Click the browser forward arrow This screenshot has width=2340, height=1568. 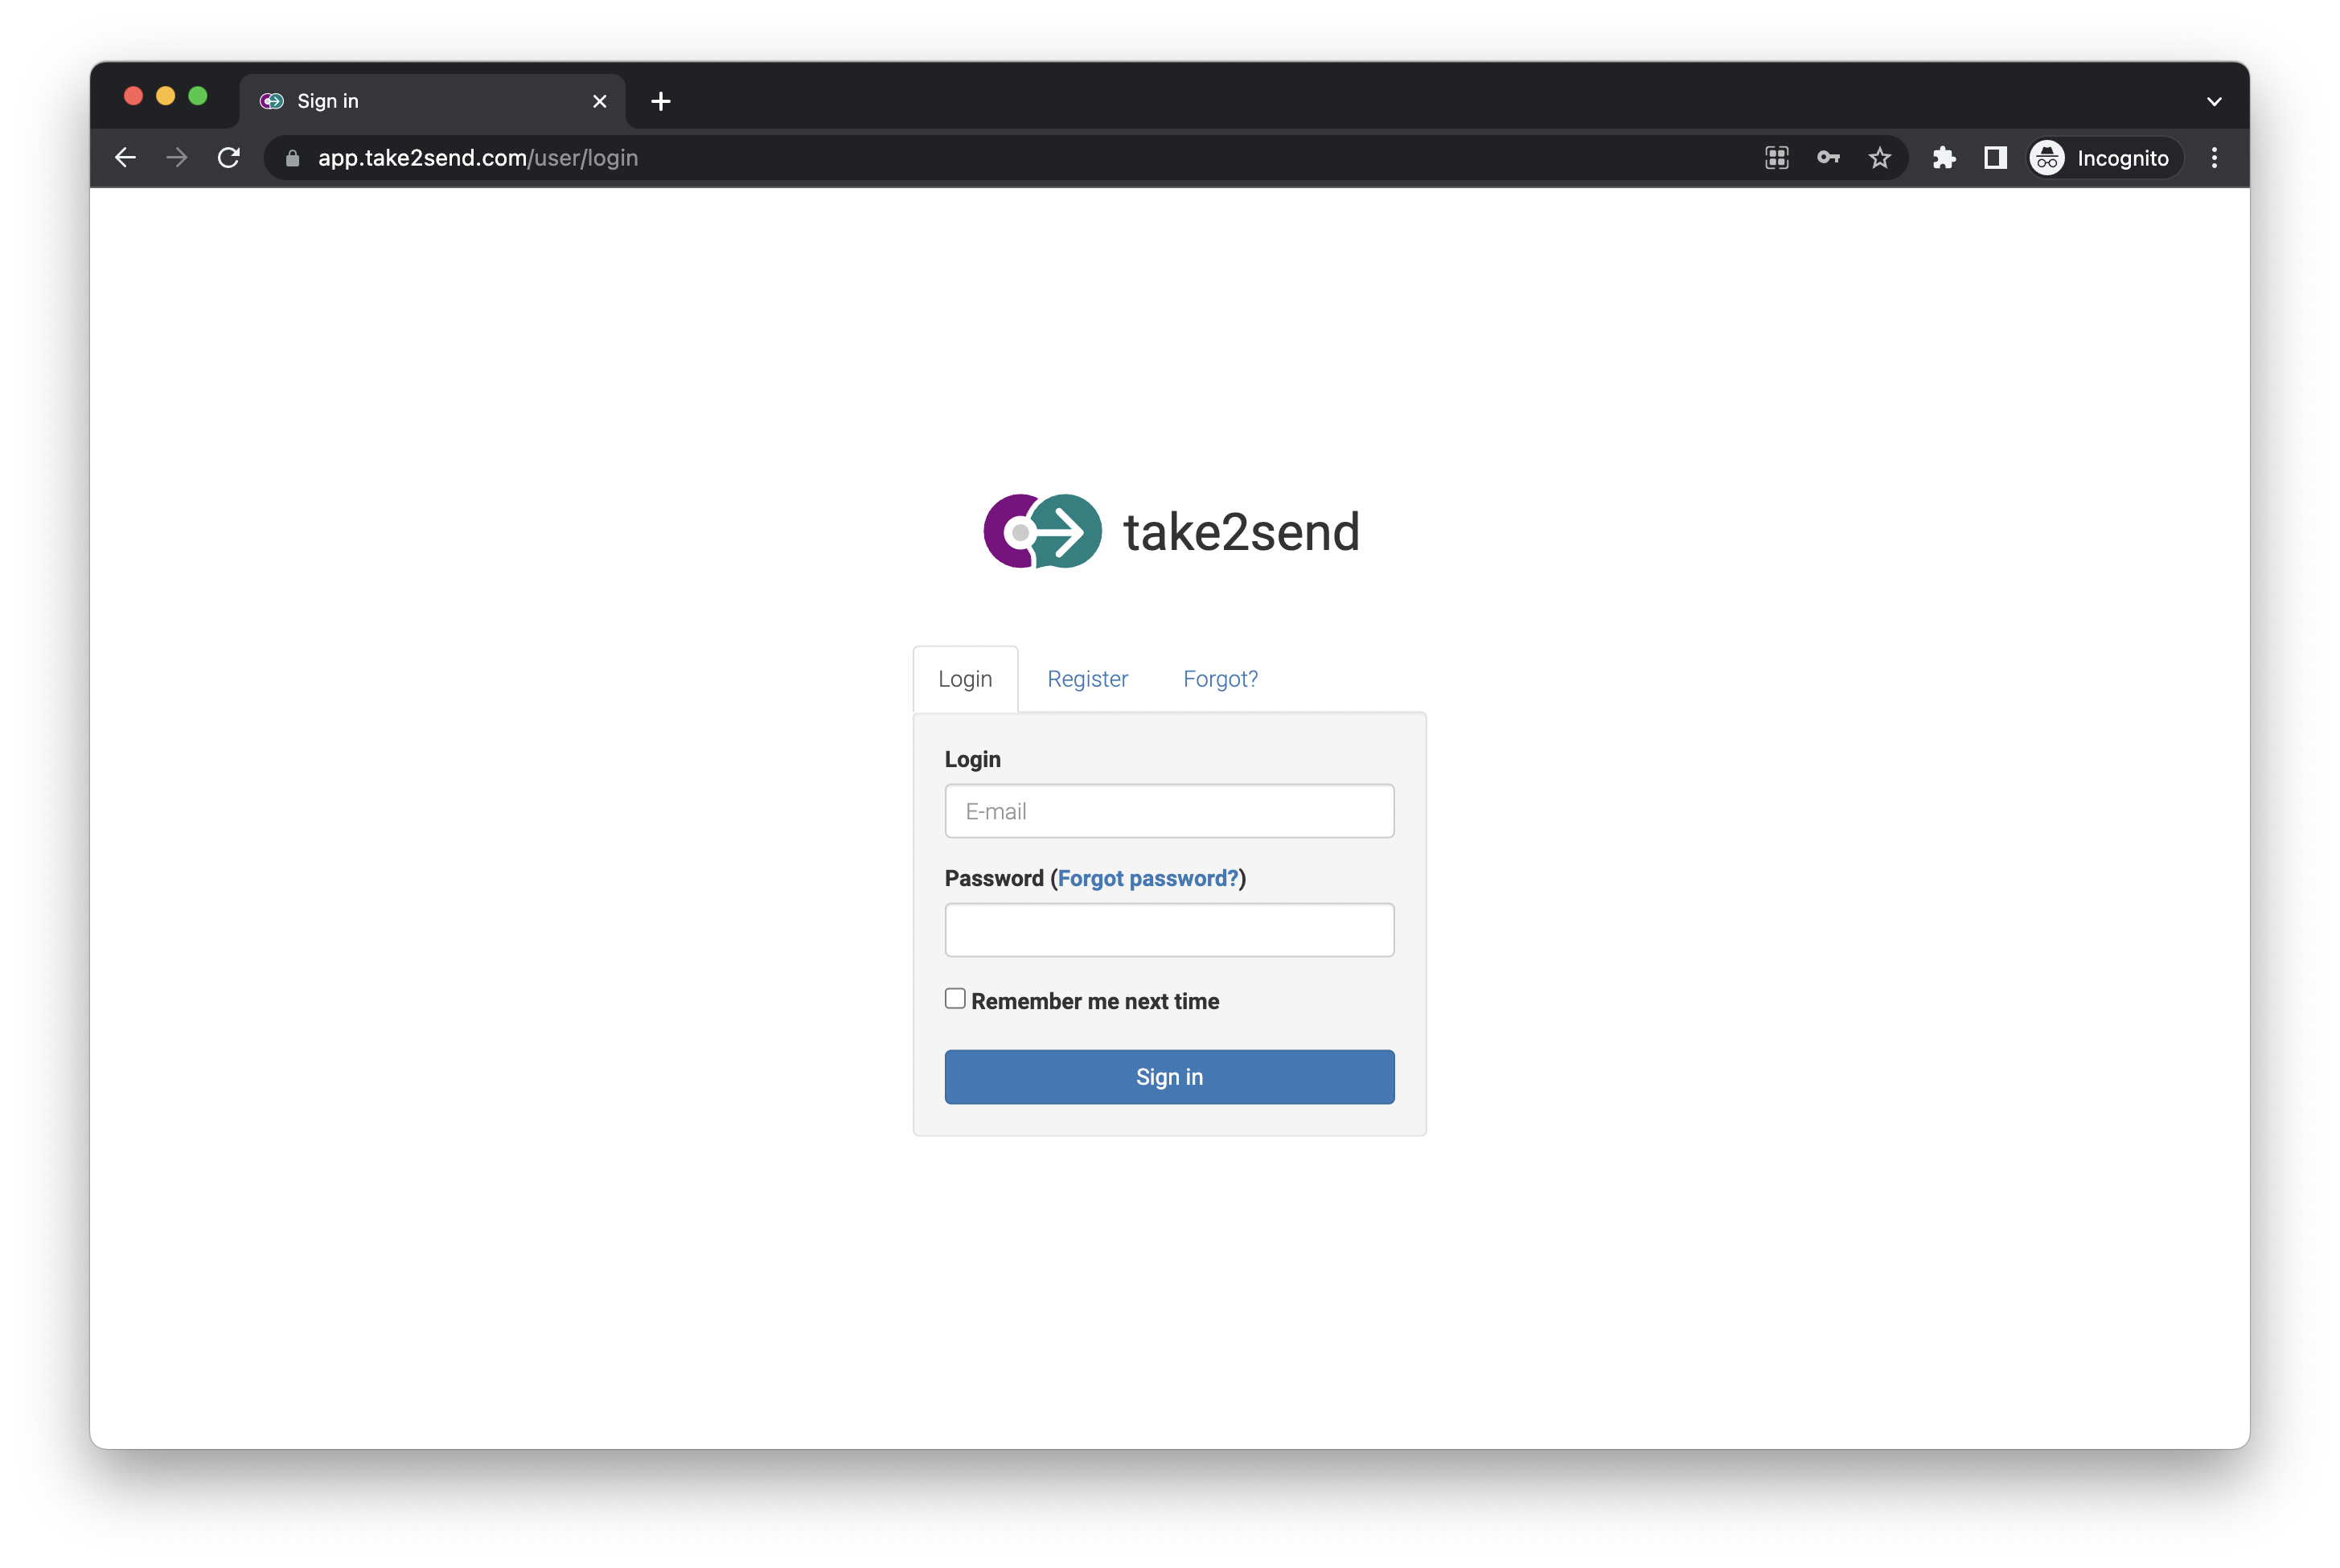pyautogui.click(x=177, y=158)
